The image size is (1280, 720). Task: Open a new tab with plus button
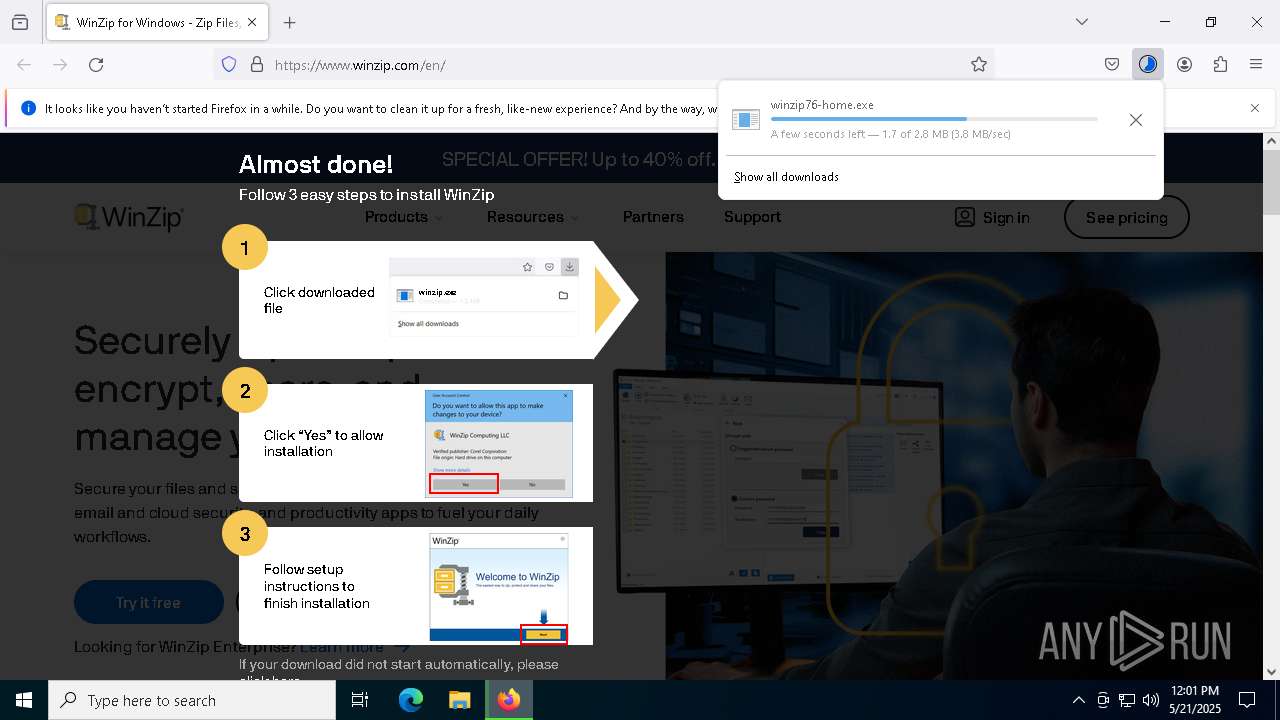(x=289, y=22)
